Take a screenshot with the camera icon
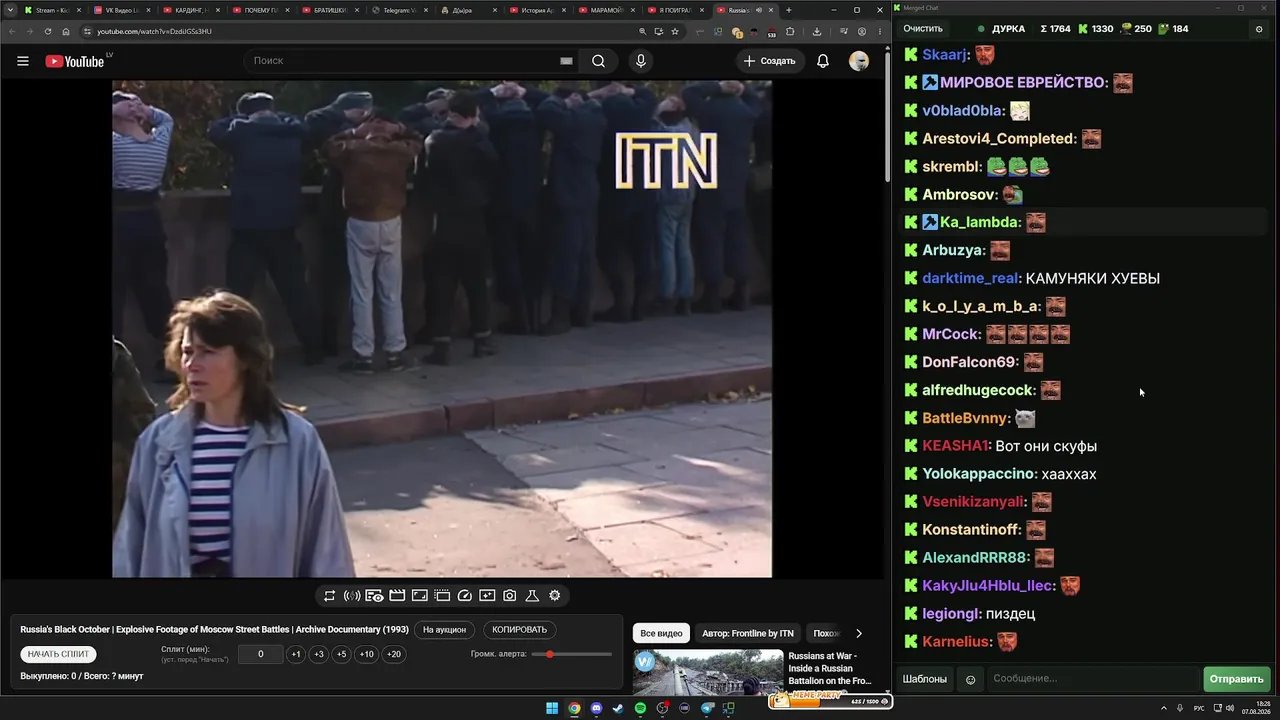 pos(509,596)
